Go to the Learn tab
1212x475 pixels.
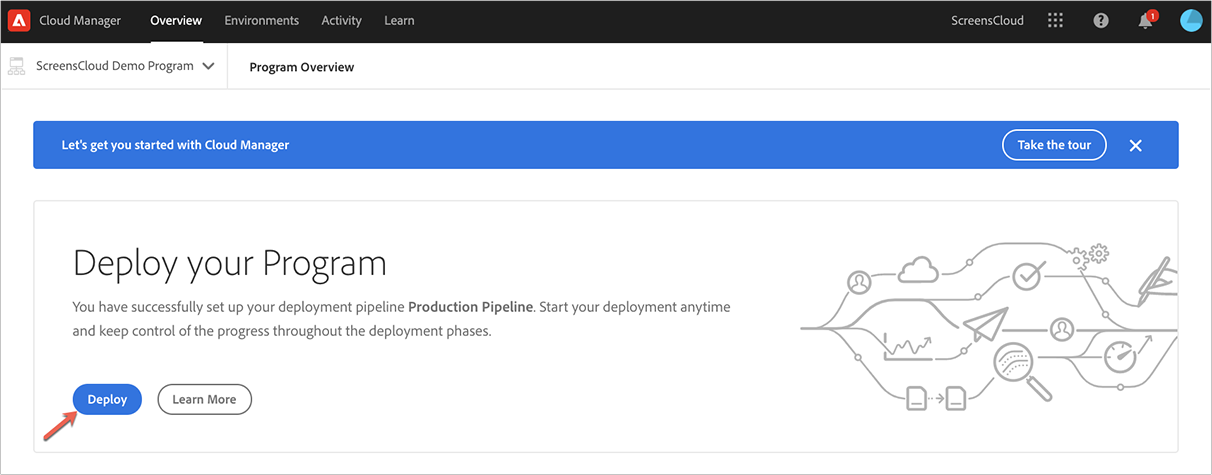(399, 20)
